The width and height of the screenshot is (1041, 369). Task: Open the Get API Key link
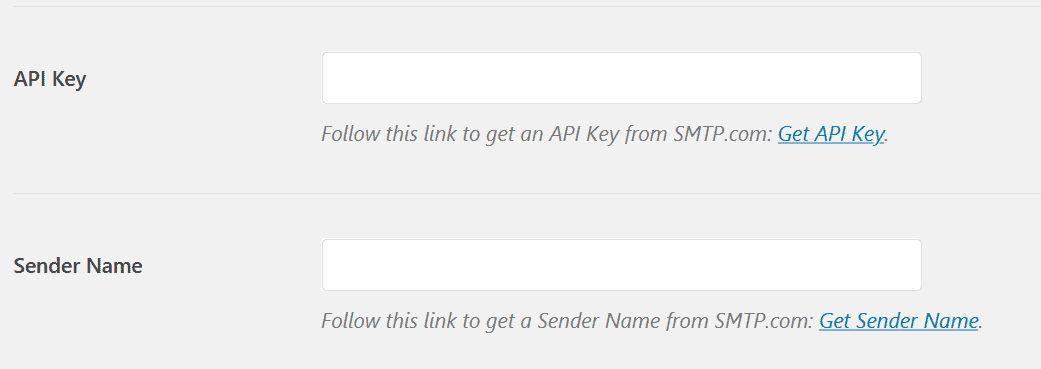pos(831,134)
